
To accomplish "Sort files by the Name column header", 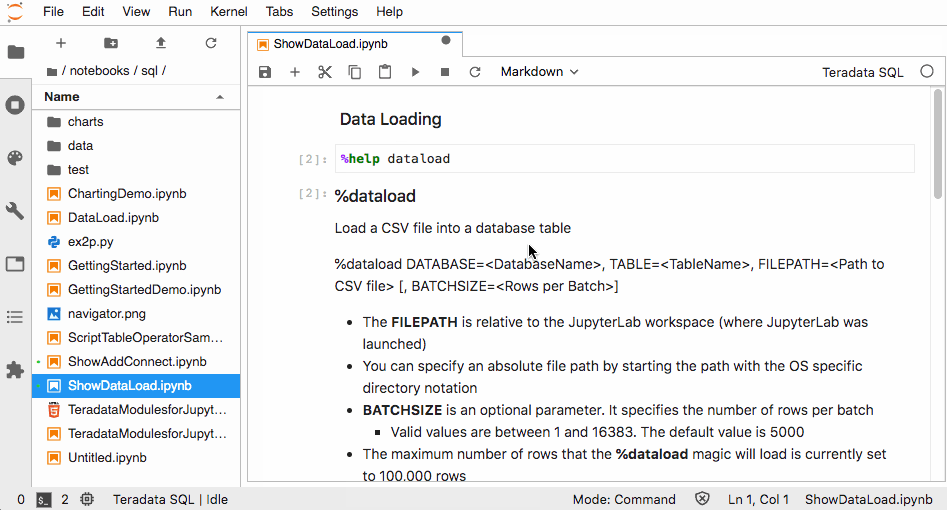I will pyautogui.click(x=62, y=97).
